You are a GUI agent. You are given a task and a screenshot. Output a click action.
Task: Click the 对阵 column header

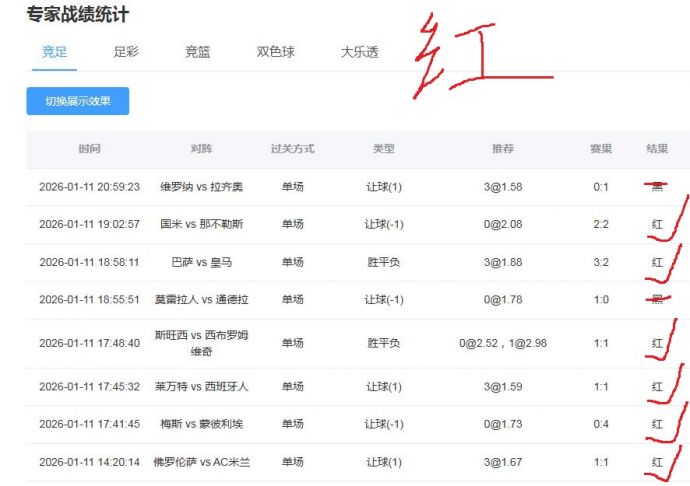pos(200,149)
